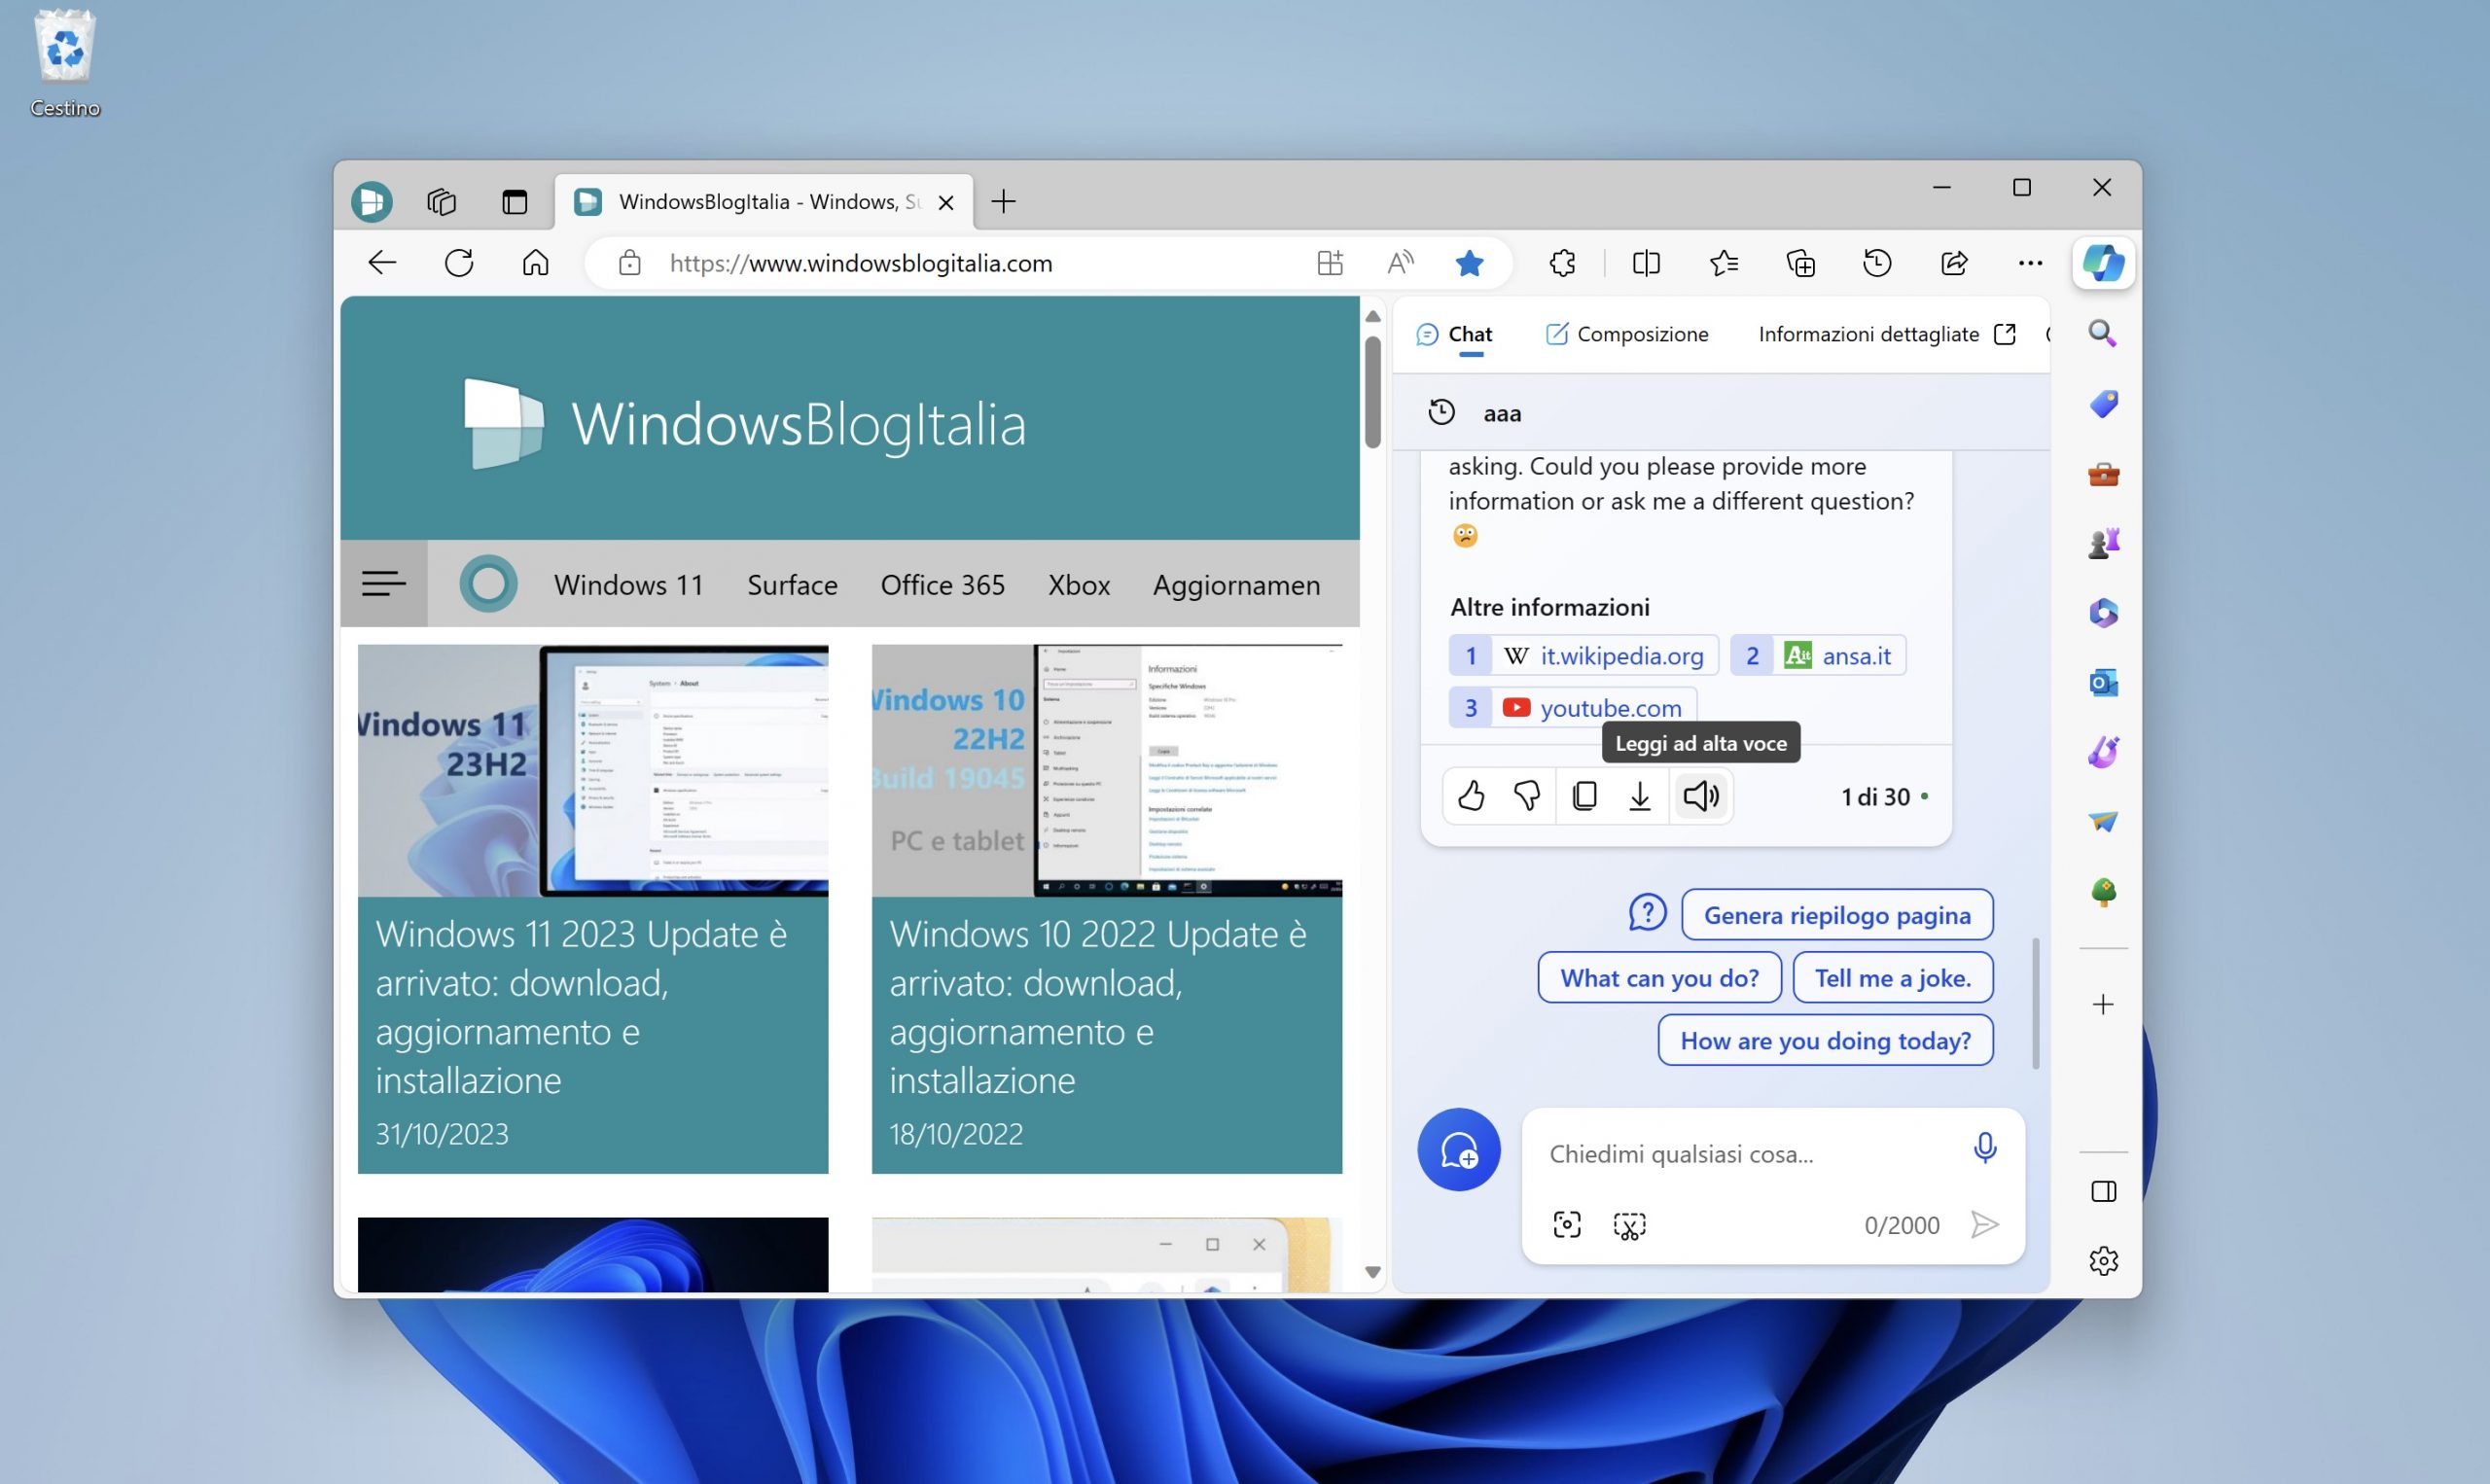Screen dimensions: 2490x1484
Task: Toggle the sidebar visibility icon
Action: pyautogui.click(x=2103, y=1191)
